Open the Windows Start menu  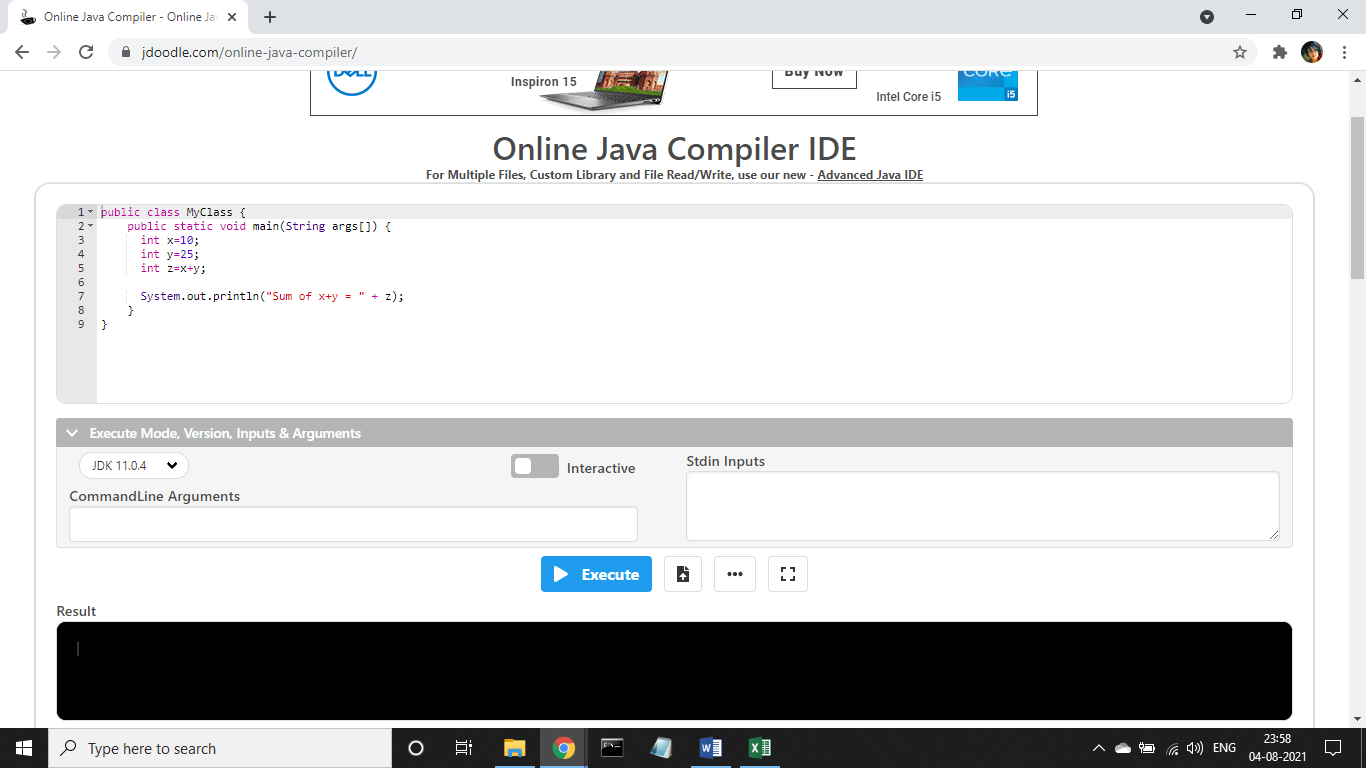(x=24, y=748)
